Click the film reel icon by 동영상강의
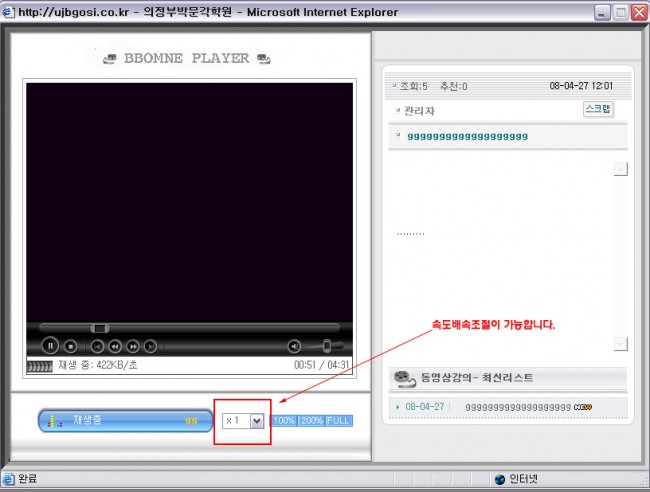Image resolution: width=650 pixels, height=492 pixels. (404, 379)
